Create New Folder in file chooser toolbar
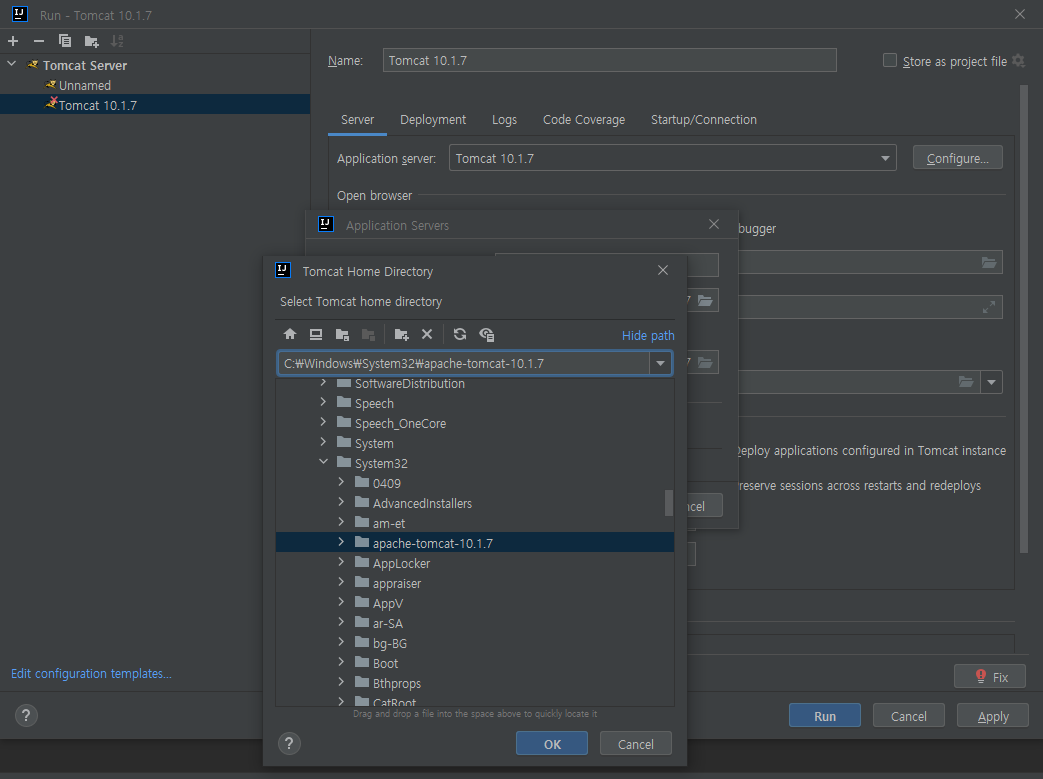1043x779 pixels. [401, 335]
